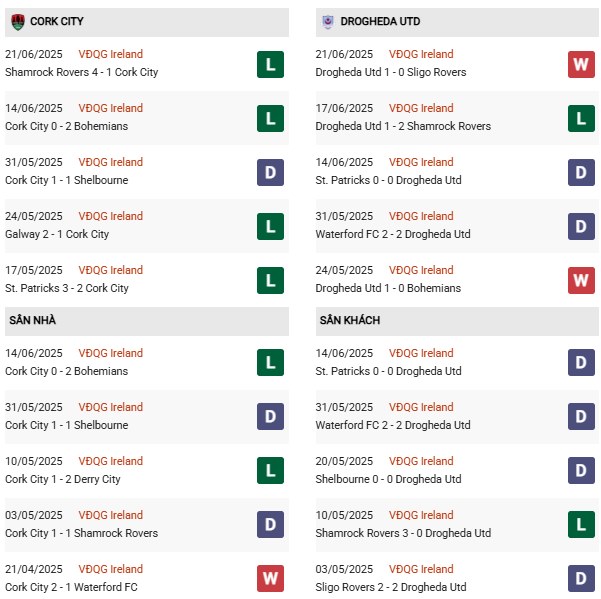
Task: Click L badge for Shamrock Rovers 4-1 Cork City
Action: point(270,64)
